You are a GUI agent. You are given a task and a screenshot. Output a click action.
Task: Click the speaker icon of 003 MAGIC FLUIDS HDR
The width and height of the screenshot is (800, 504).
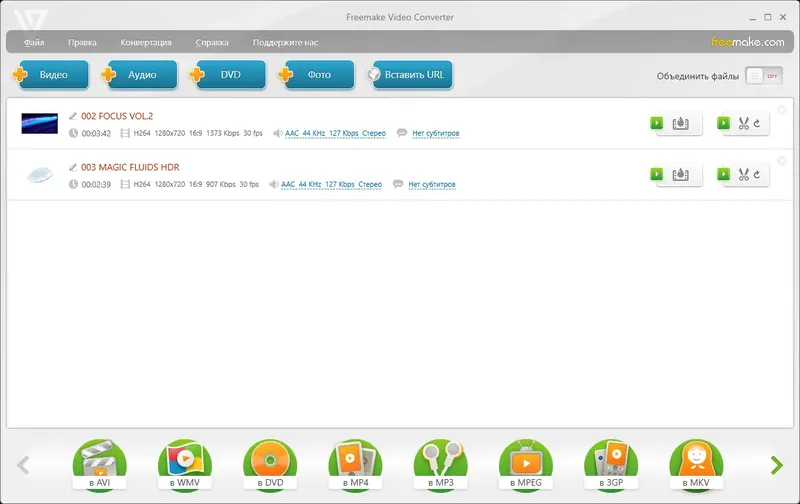coord(273,184)
